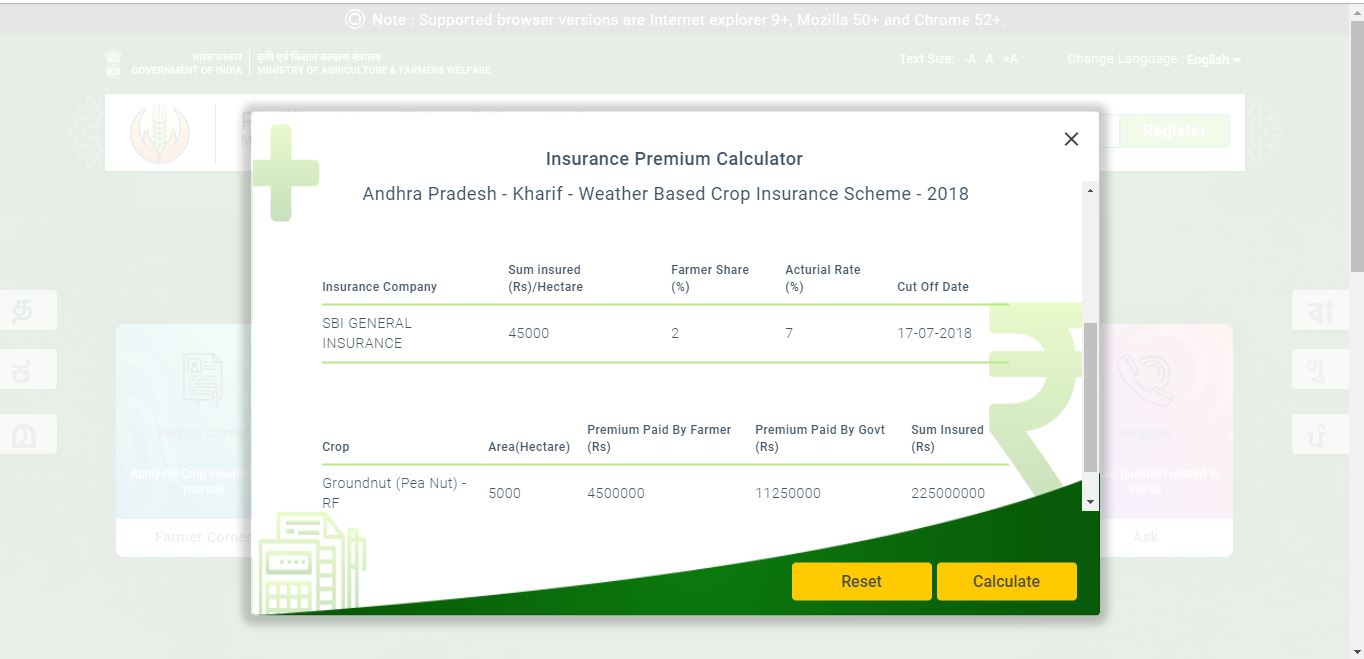Click the Government of India emblem
Screen dimensions: 1364x659
[x=113, y=62]
